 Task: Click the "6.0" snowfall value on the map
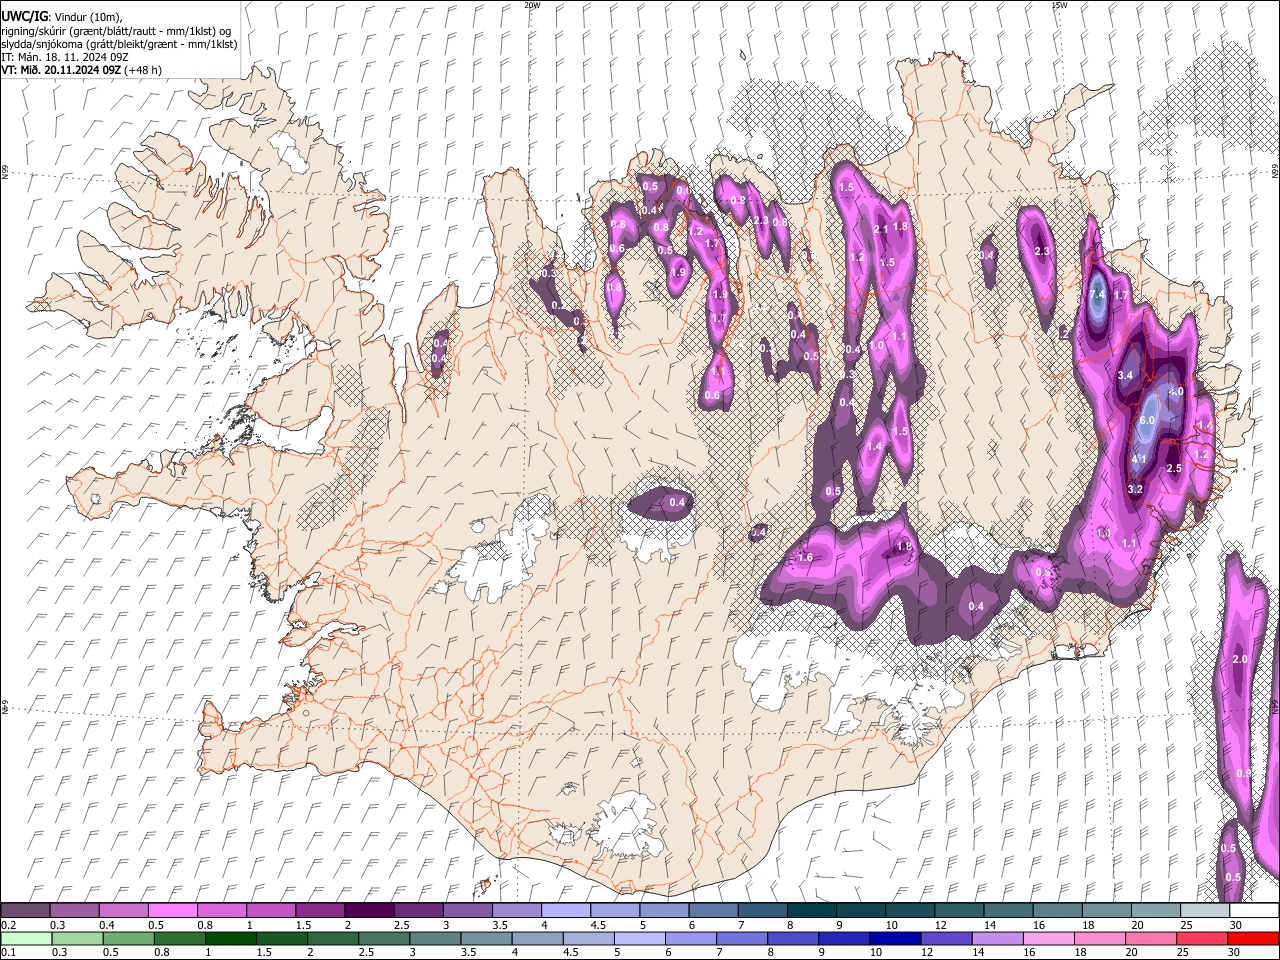[1147, 421]
